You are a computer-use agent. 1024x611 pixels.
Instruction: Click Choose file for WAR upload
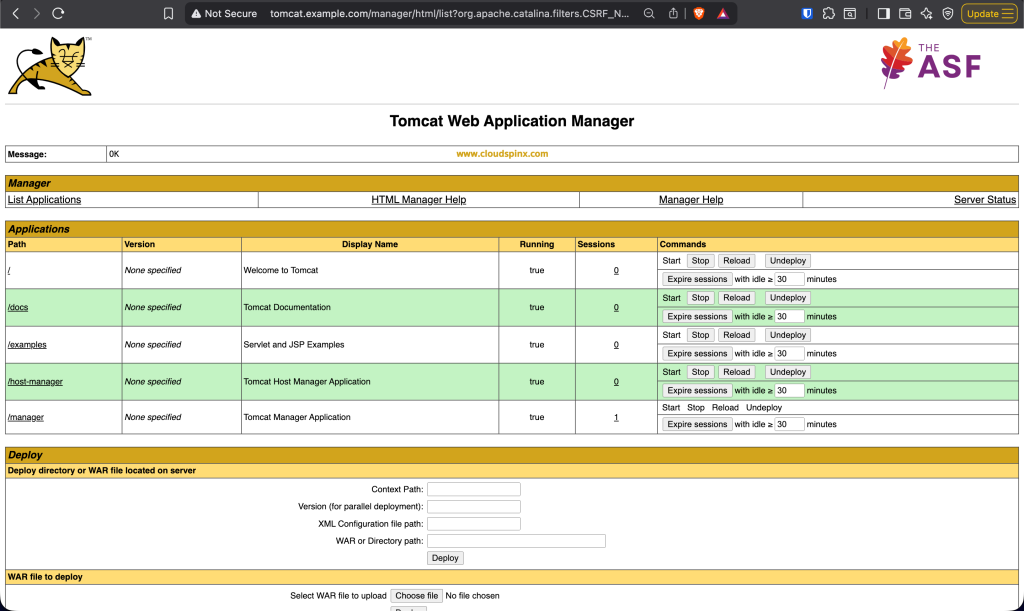pyautogui.click(x=415, y=596)
